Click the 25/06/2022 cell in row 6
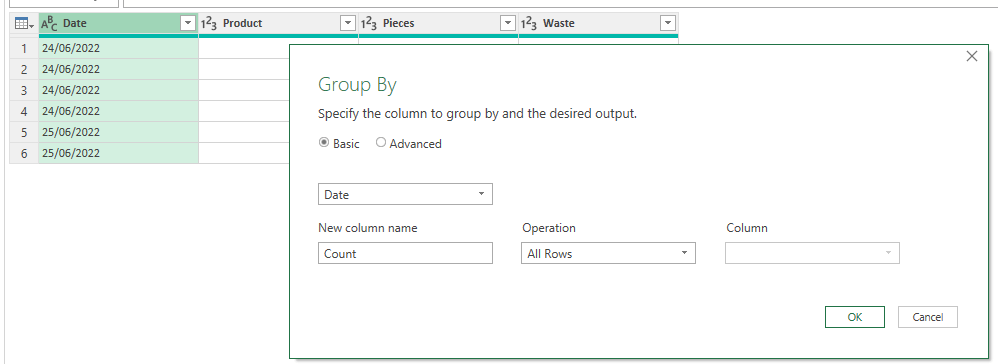The image size is (998, 364). 118,153
